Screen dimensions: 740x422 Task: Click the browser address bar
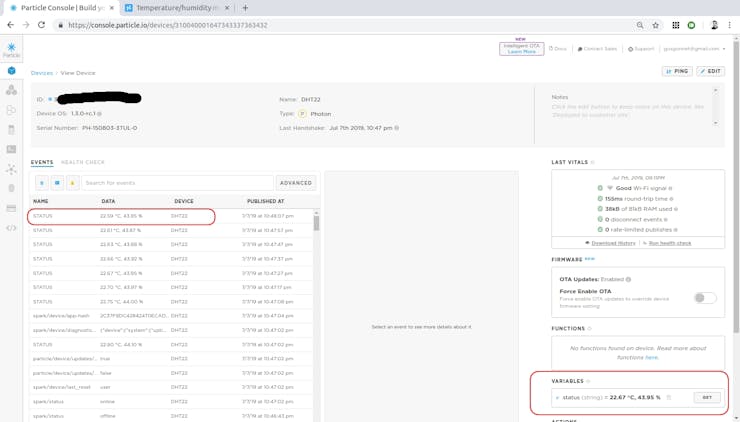345,25
